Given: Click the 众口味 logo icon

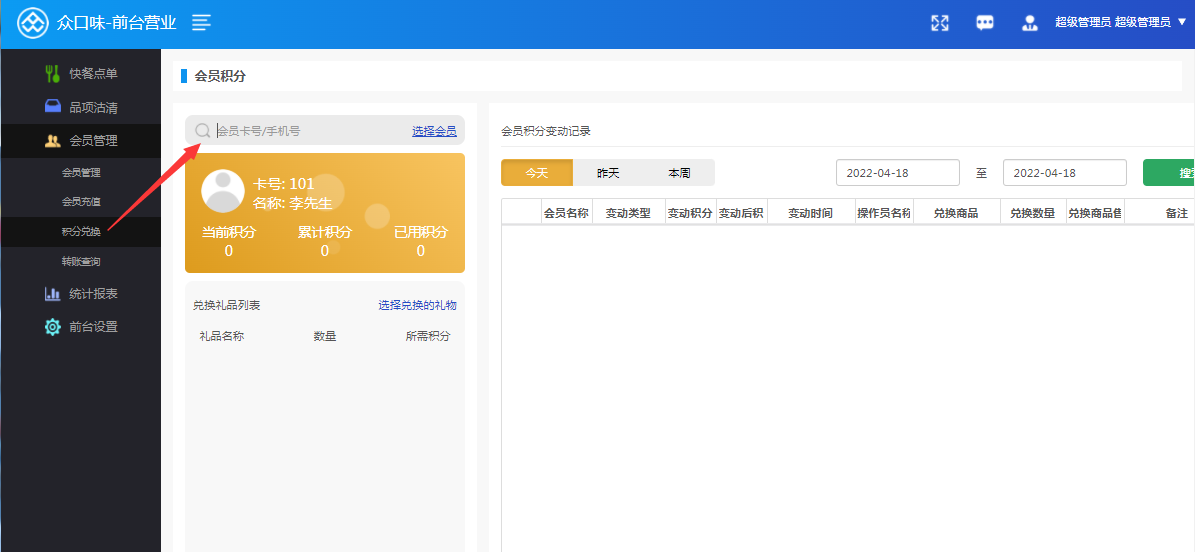Looking at the screenshot, I should click(x=33, y=23).
